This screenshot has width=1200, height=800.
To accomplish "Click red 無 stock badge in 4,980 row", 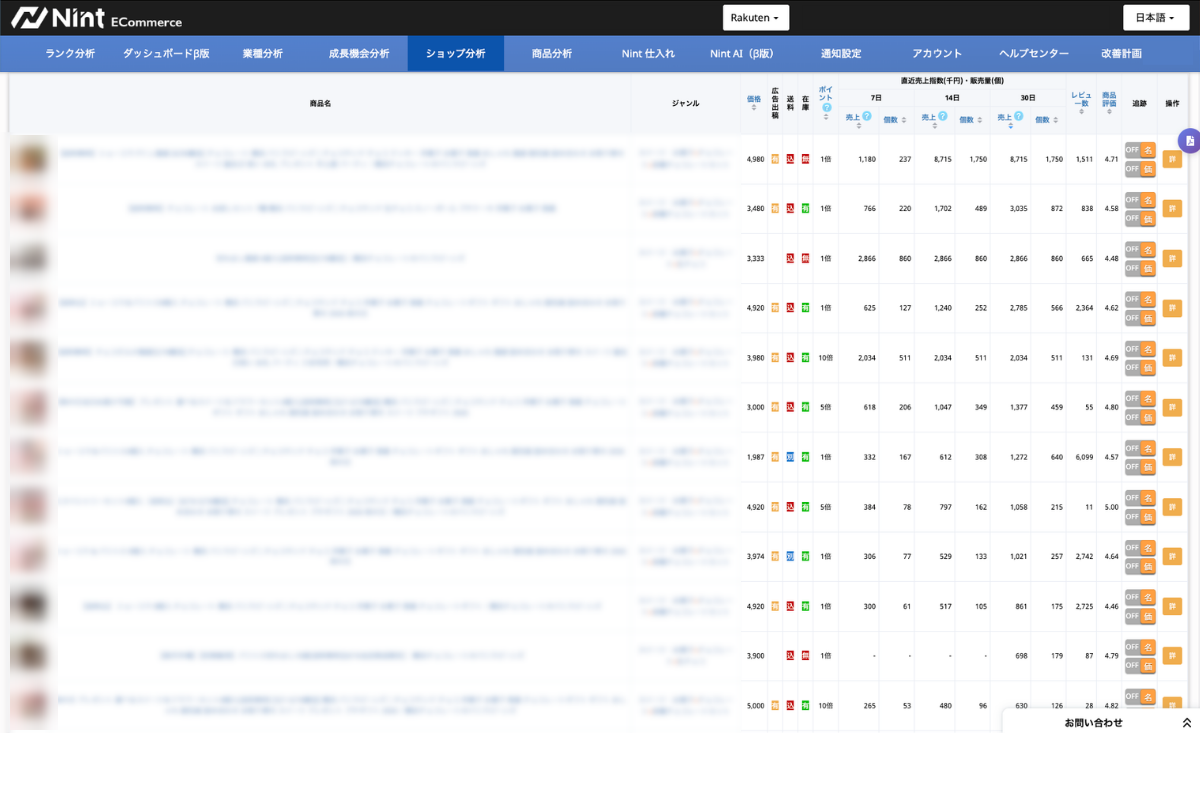I will coord(805,159).
